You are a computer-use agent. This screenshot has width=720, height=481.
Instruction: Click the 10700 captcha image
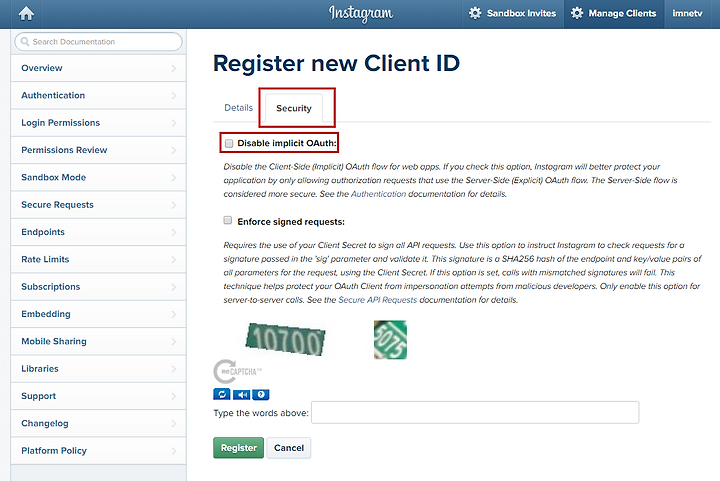pyautogui.click(x=286, y=339)
